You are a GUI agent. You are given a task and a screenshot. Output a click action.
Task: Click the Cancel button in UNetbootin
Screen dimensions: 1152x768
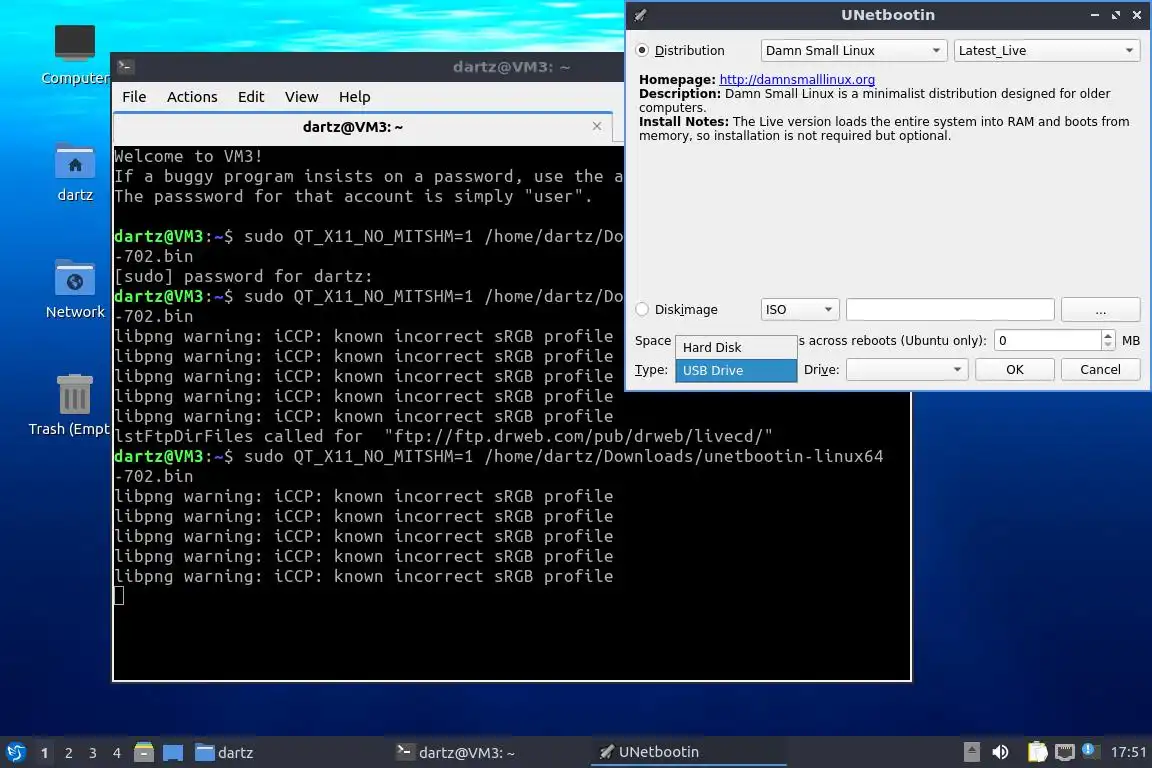tap(1100, 370)
